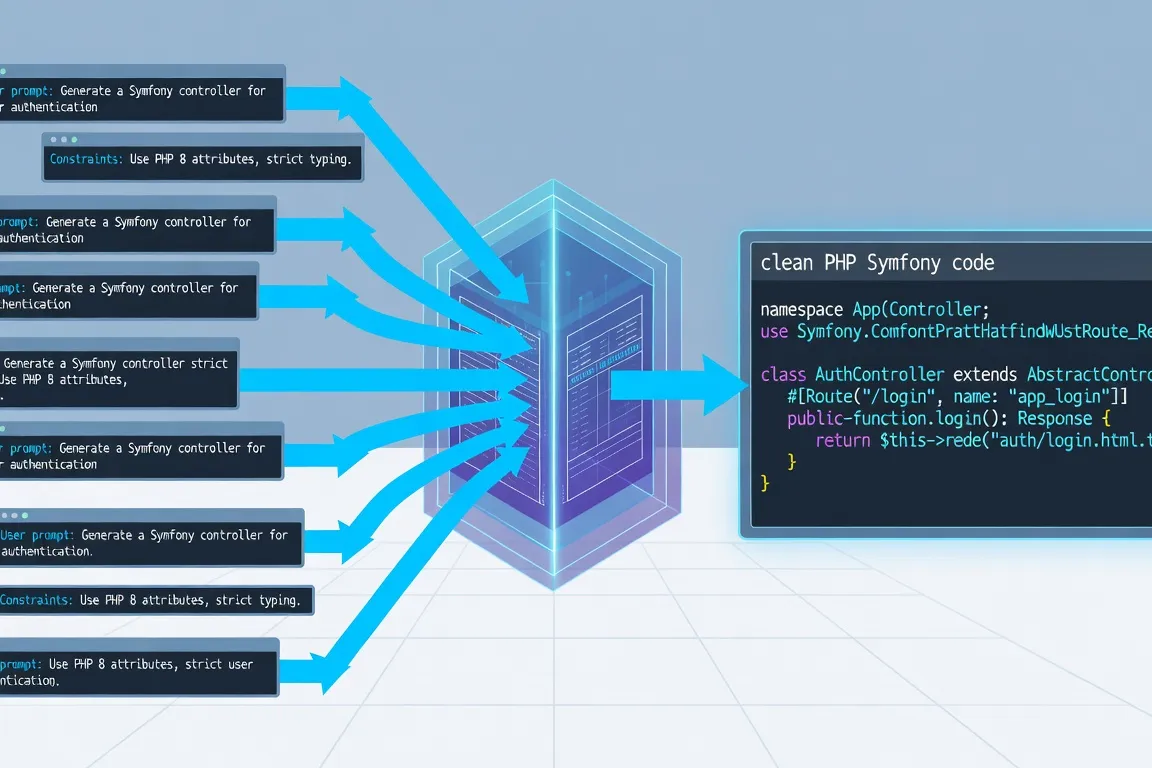
Task: Click the "class" keyword in the code panel
Action: pos(783,374)
